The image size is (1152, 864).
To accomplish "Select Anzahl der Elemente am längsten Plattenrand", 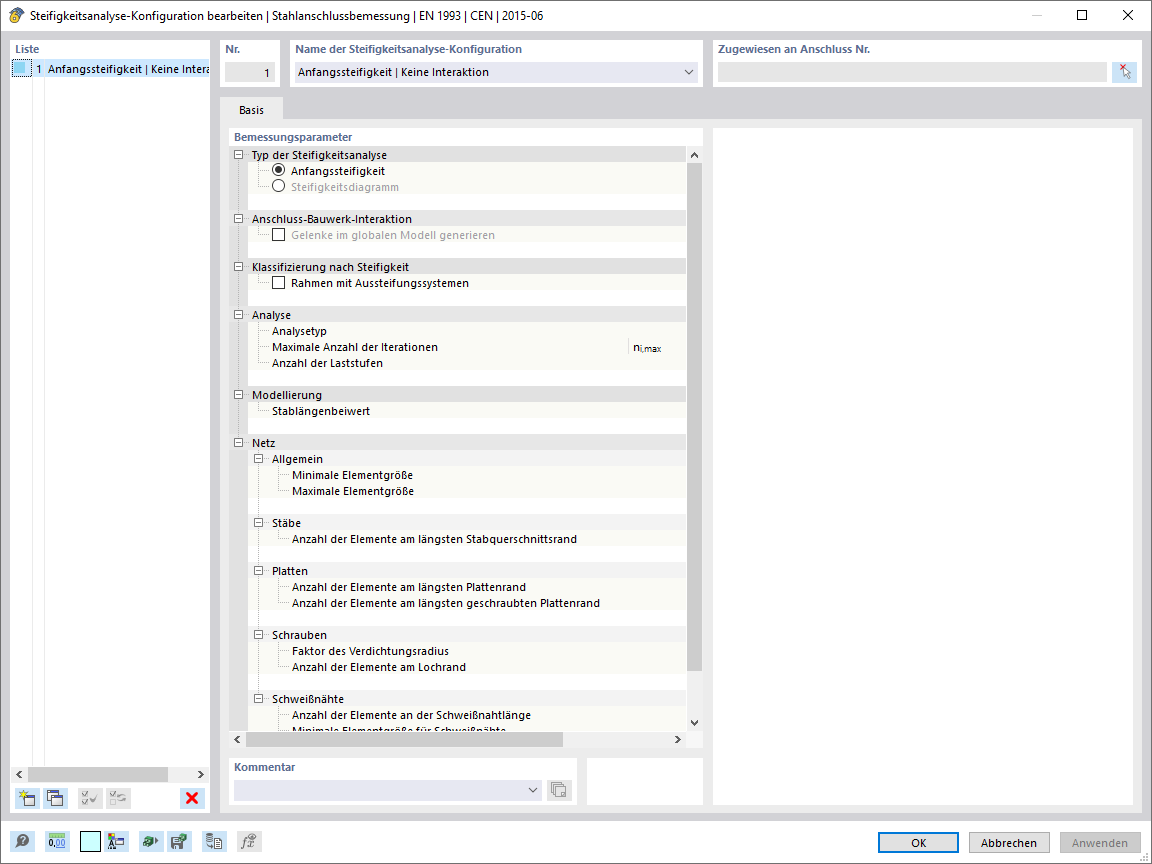I will click(467, 587).
